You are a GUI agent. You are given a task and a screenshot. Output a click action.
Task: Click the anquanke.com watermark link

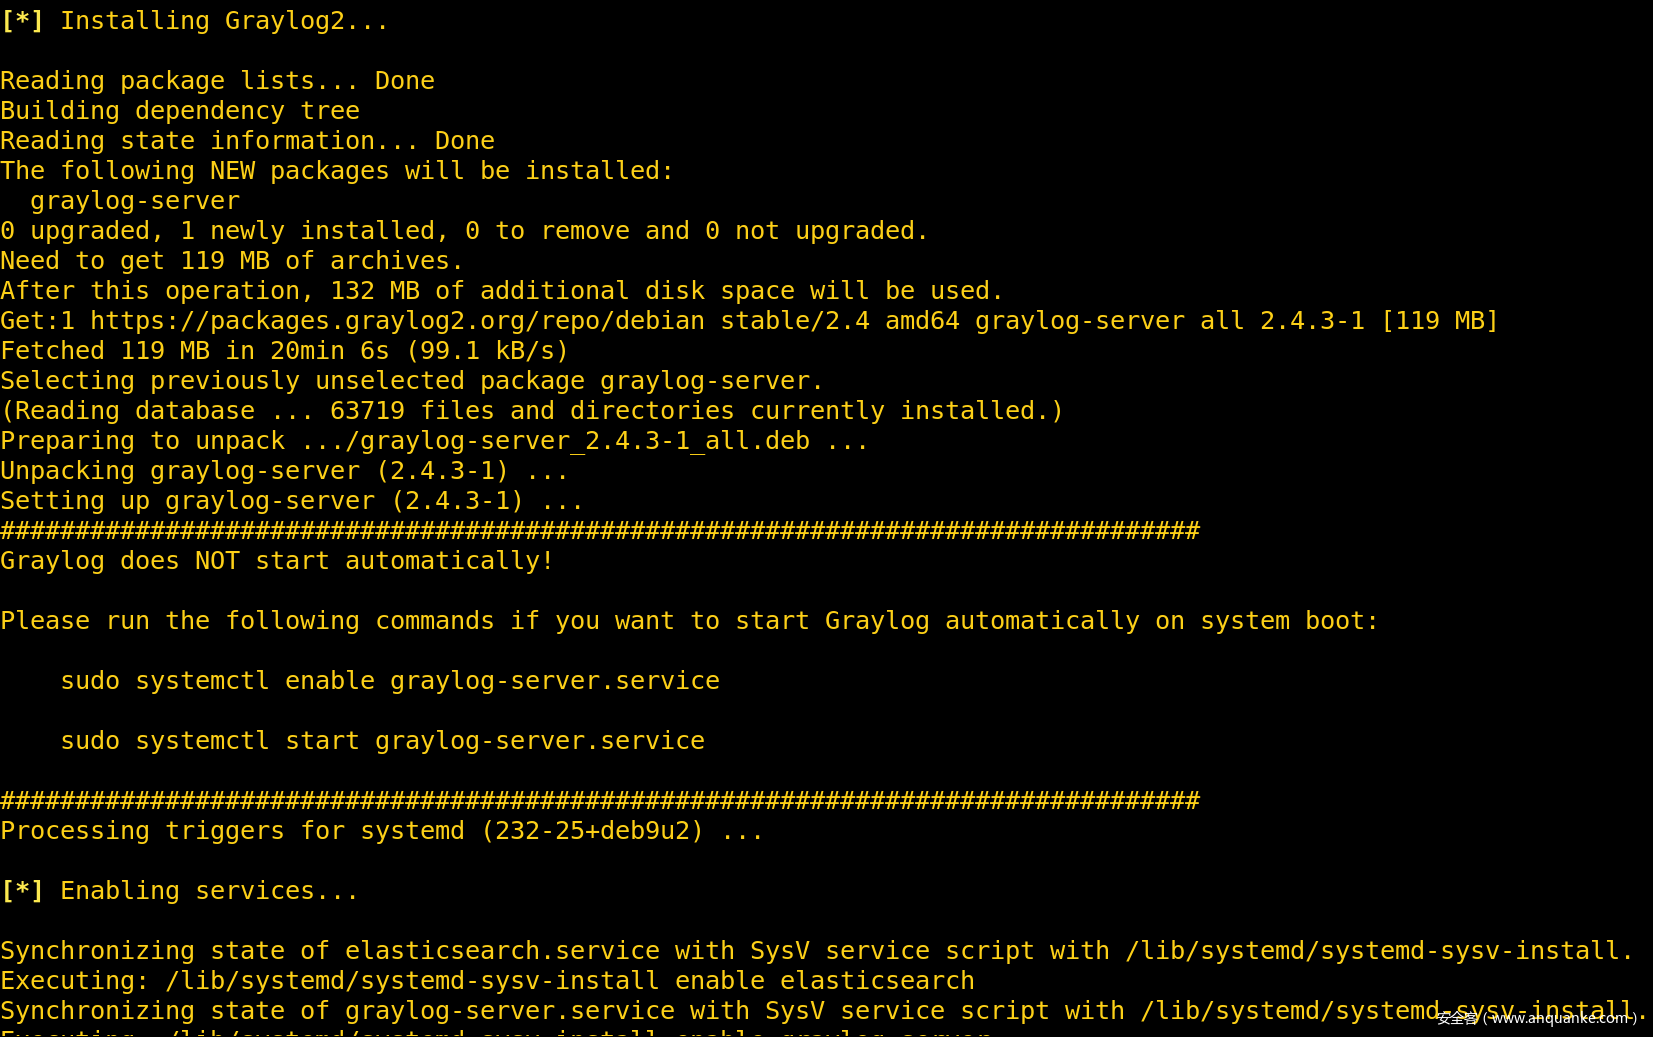click(x=1536, y=1018)
